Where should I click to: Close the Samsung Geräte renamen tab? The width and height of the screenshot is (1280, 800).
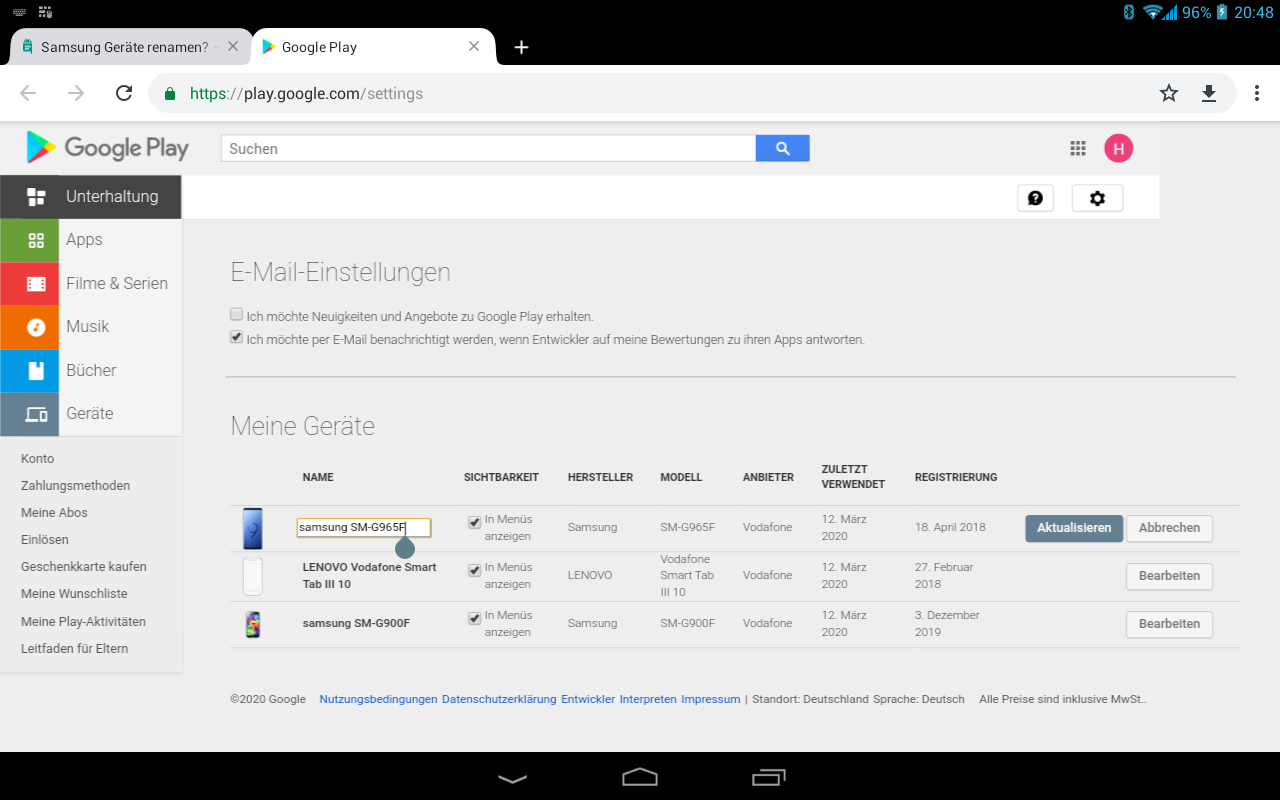tap(233, 46)
